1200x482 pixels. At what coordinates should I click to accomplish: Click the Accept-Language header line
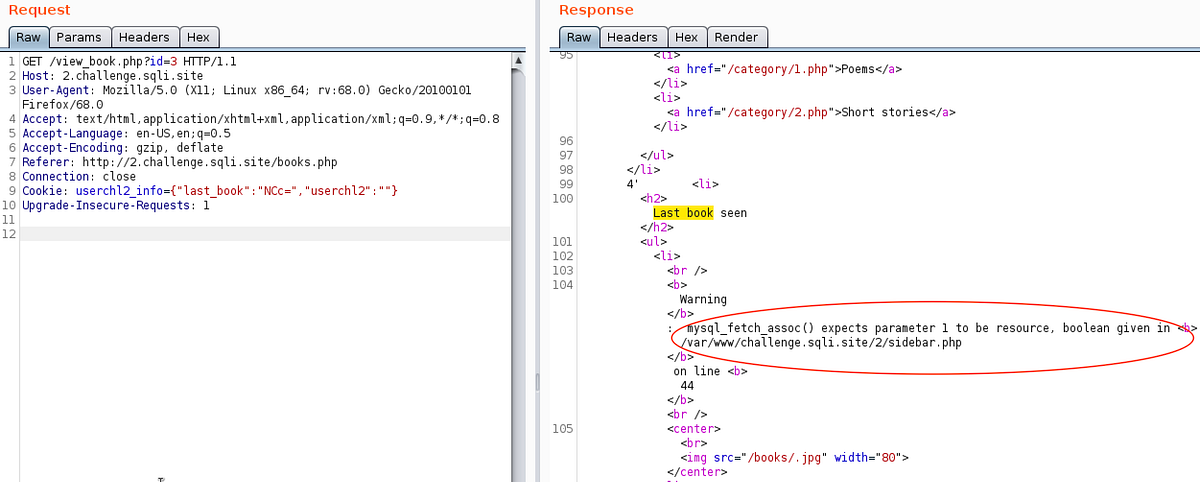(x=126, y=133)
